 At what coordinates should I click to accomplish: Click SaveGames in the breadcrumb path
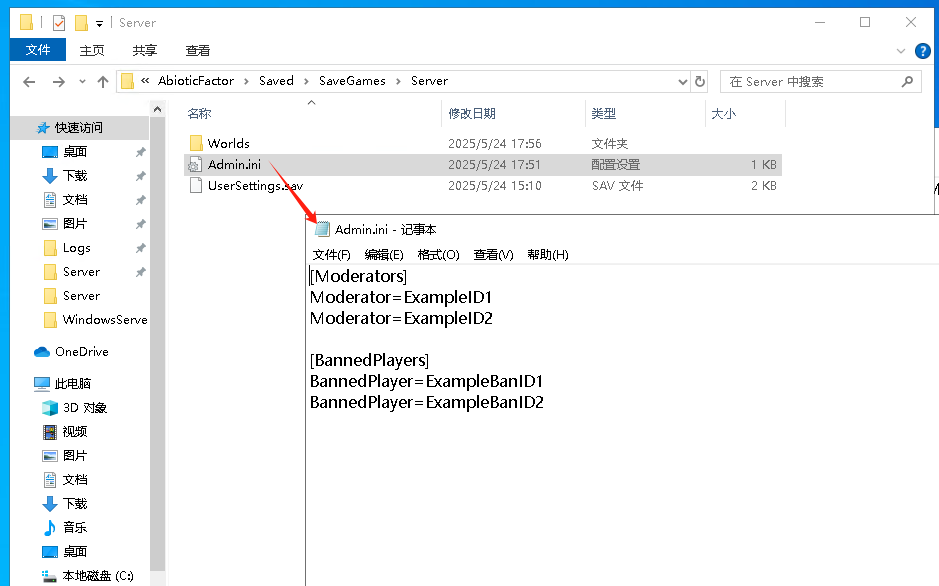pos(352,81)
